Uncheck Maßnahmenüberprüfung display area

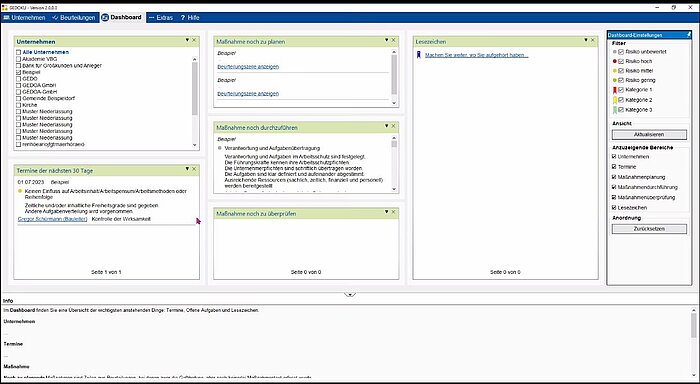[x=614, y=197]
